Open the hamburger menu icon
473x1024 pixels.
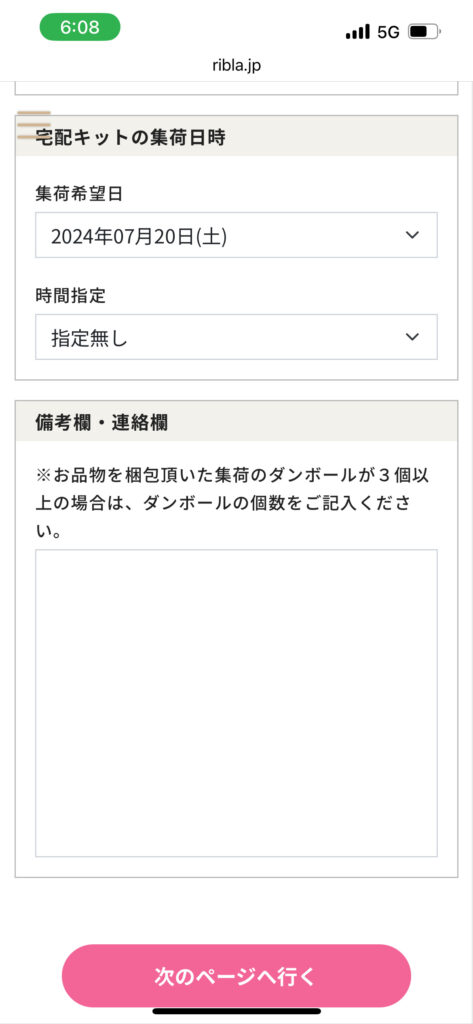tap(34, 125)
